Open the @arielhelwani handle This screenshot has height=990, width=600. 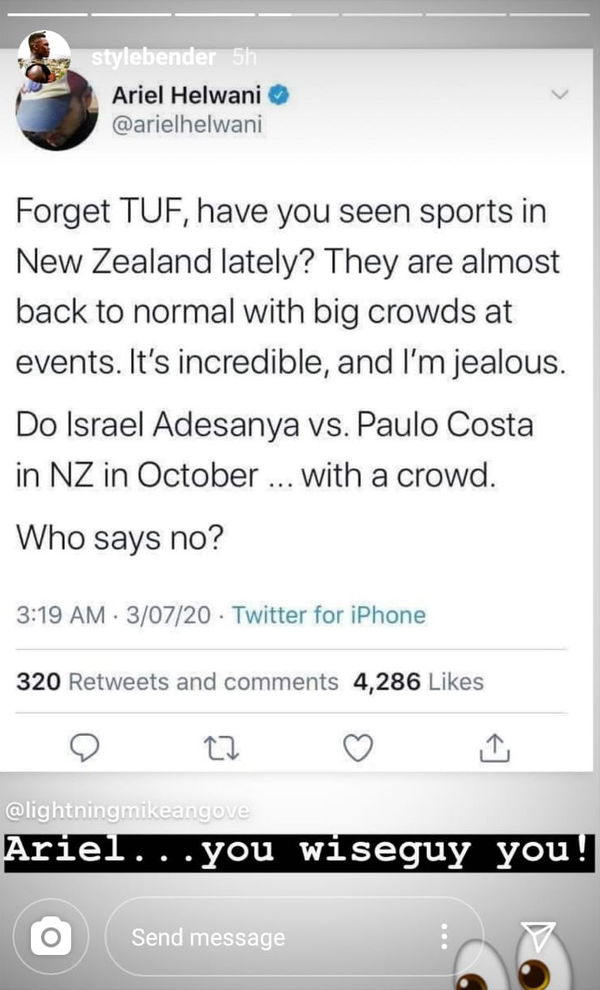[188, 127]
